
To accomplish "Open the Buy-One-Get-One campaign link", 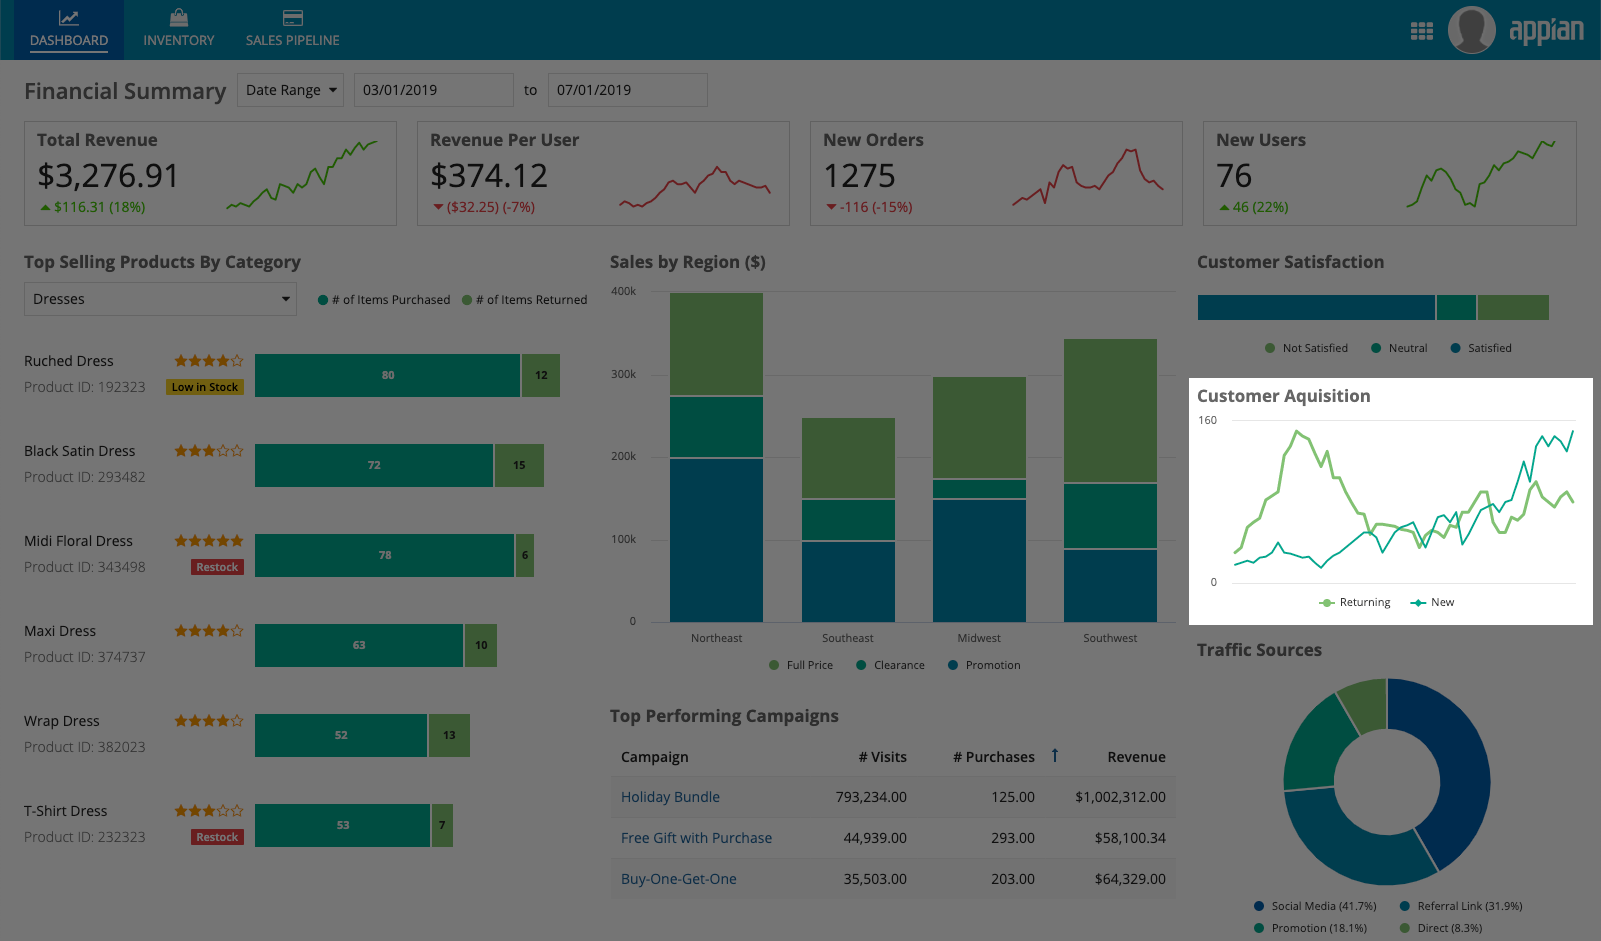I will click(678, 879).
